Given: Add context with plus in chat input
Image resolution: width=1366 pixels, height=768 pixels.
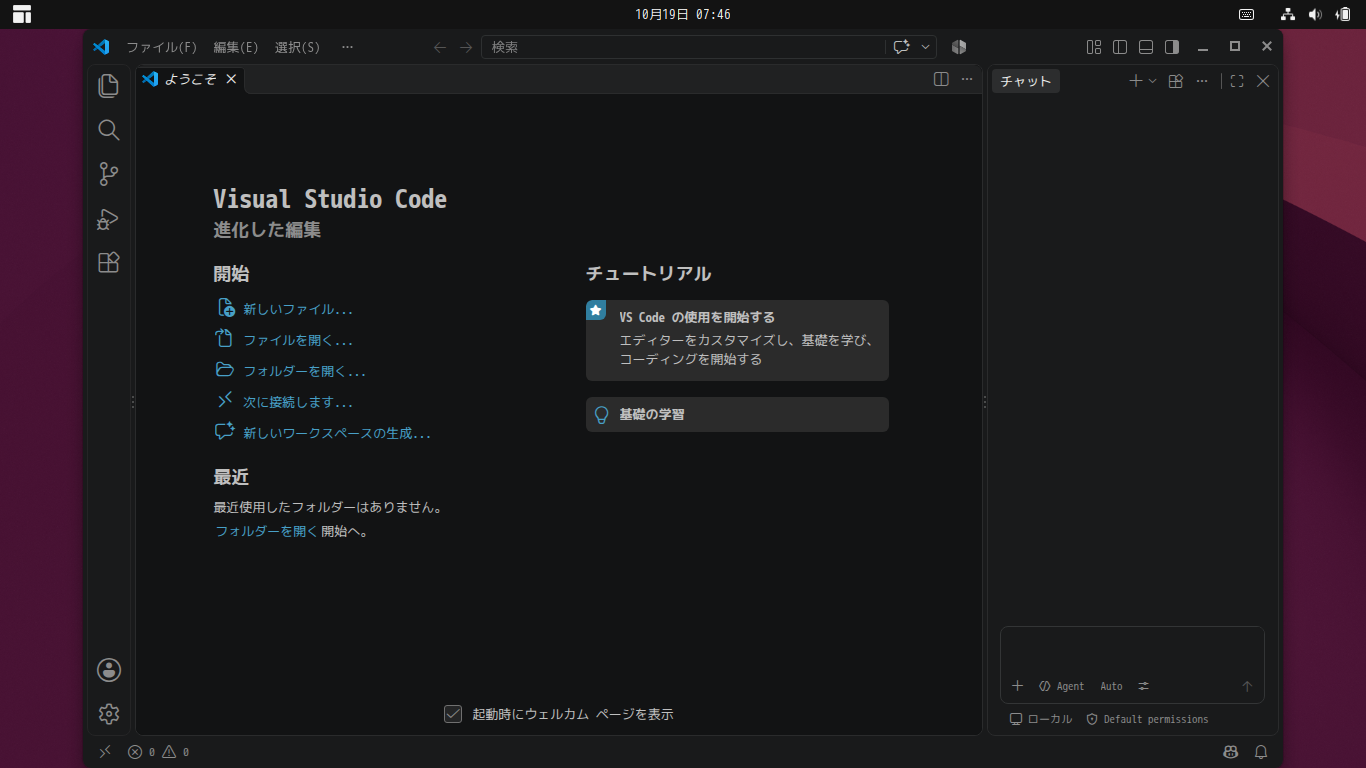Looking at the screenshot, I should [x=1018, y=686].
